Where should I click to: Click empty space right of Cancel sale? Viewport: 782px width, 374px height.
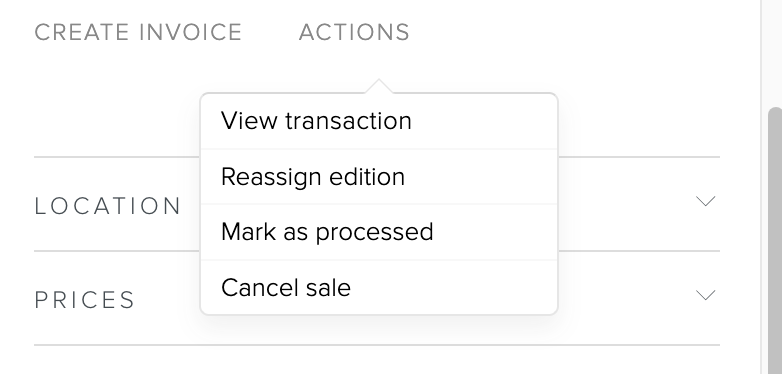click(454, 287)
